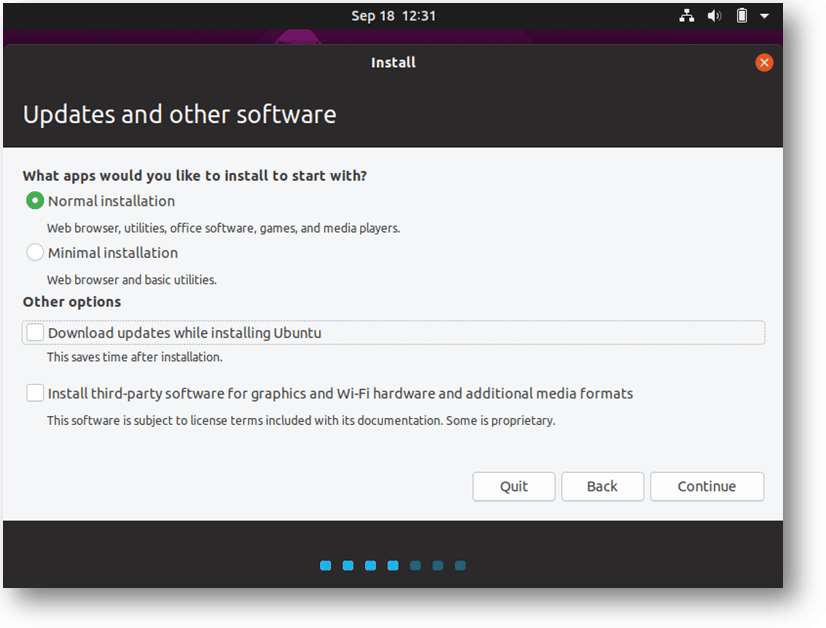Screen dimensions: 826x628
Task: Click the Quit button
Action: click(514, 486)
